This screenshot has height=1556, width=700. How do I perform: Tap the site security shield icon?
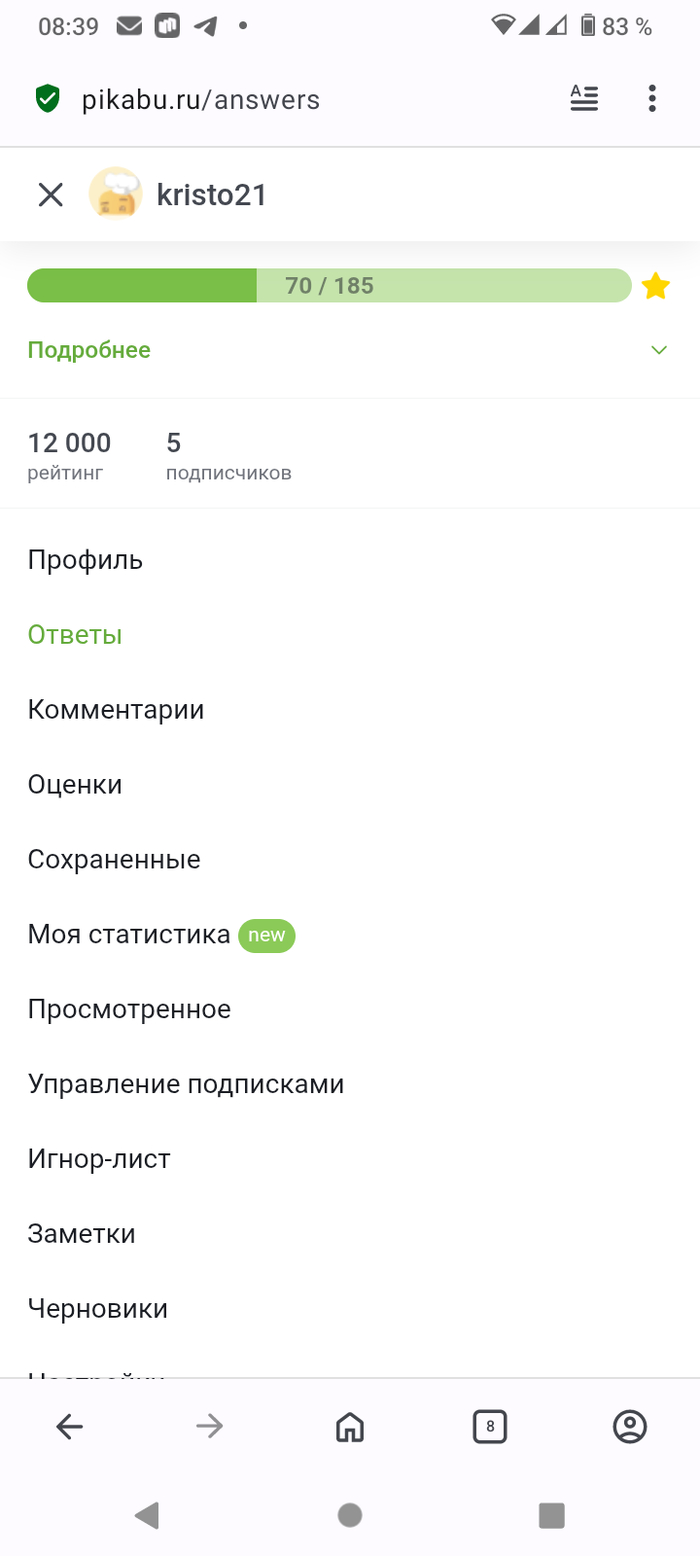[x=47, y=99]
